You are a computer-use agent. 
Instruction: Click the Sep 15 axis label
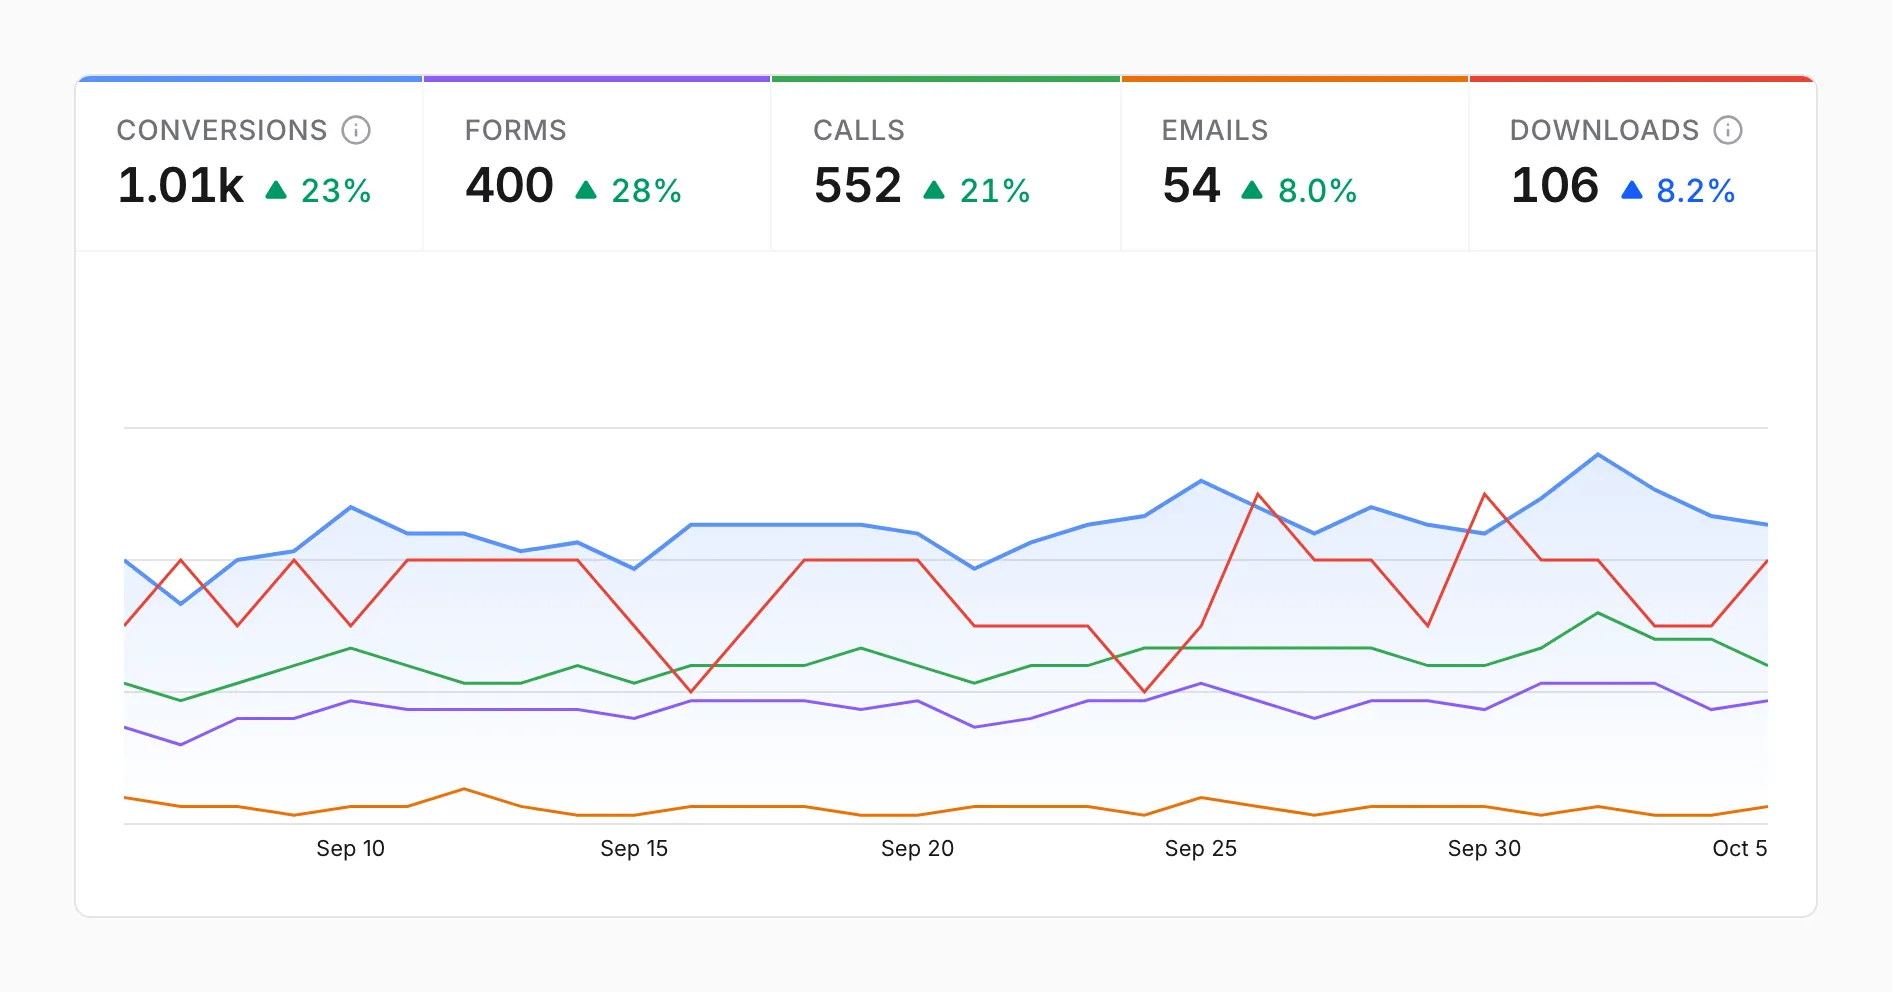[x=634, y=849]
